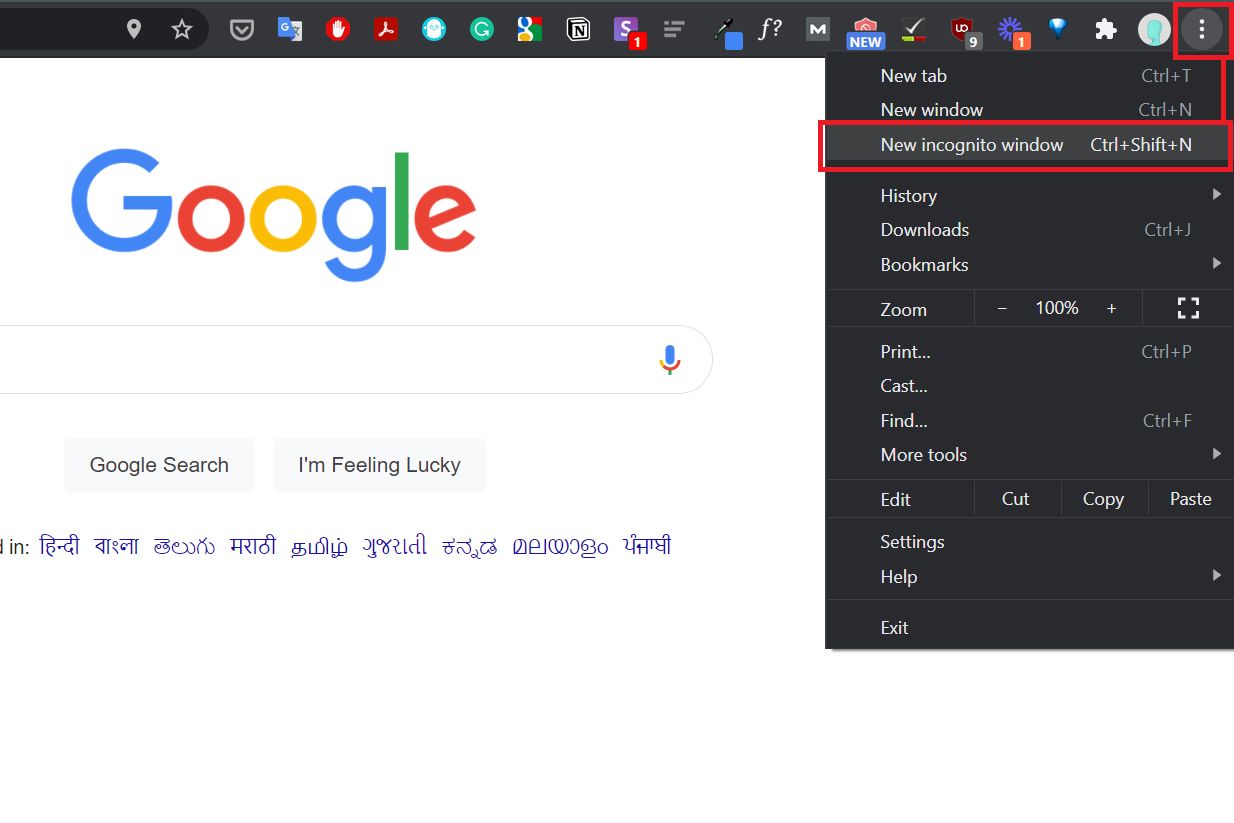The height and width of the screenshot is (823, 1234).
Task: Open the uBlock Origin shield extension
Action: [x=964, y=31]
